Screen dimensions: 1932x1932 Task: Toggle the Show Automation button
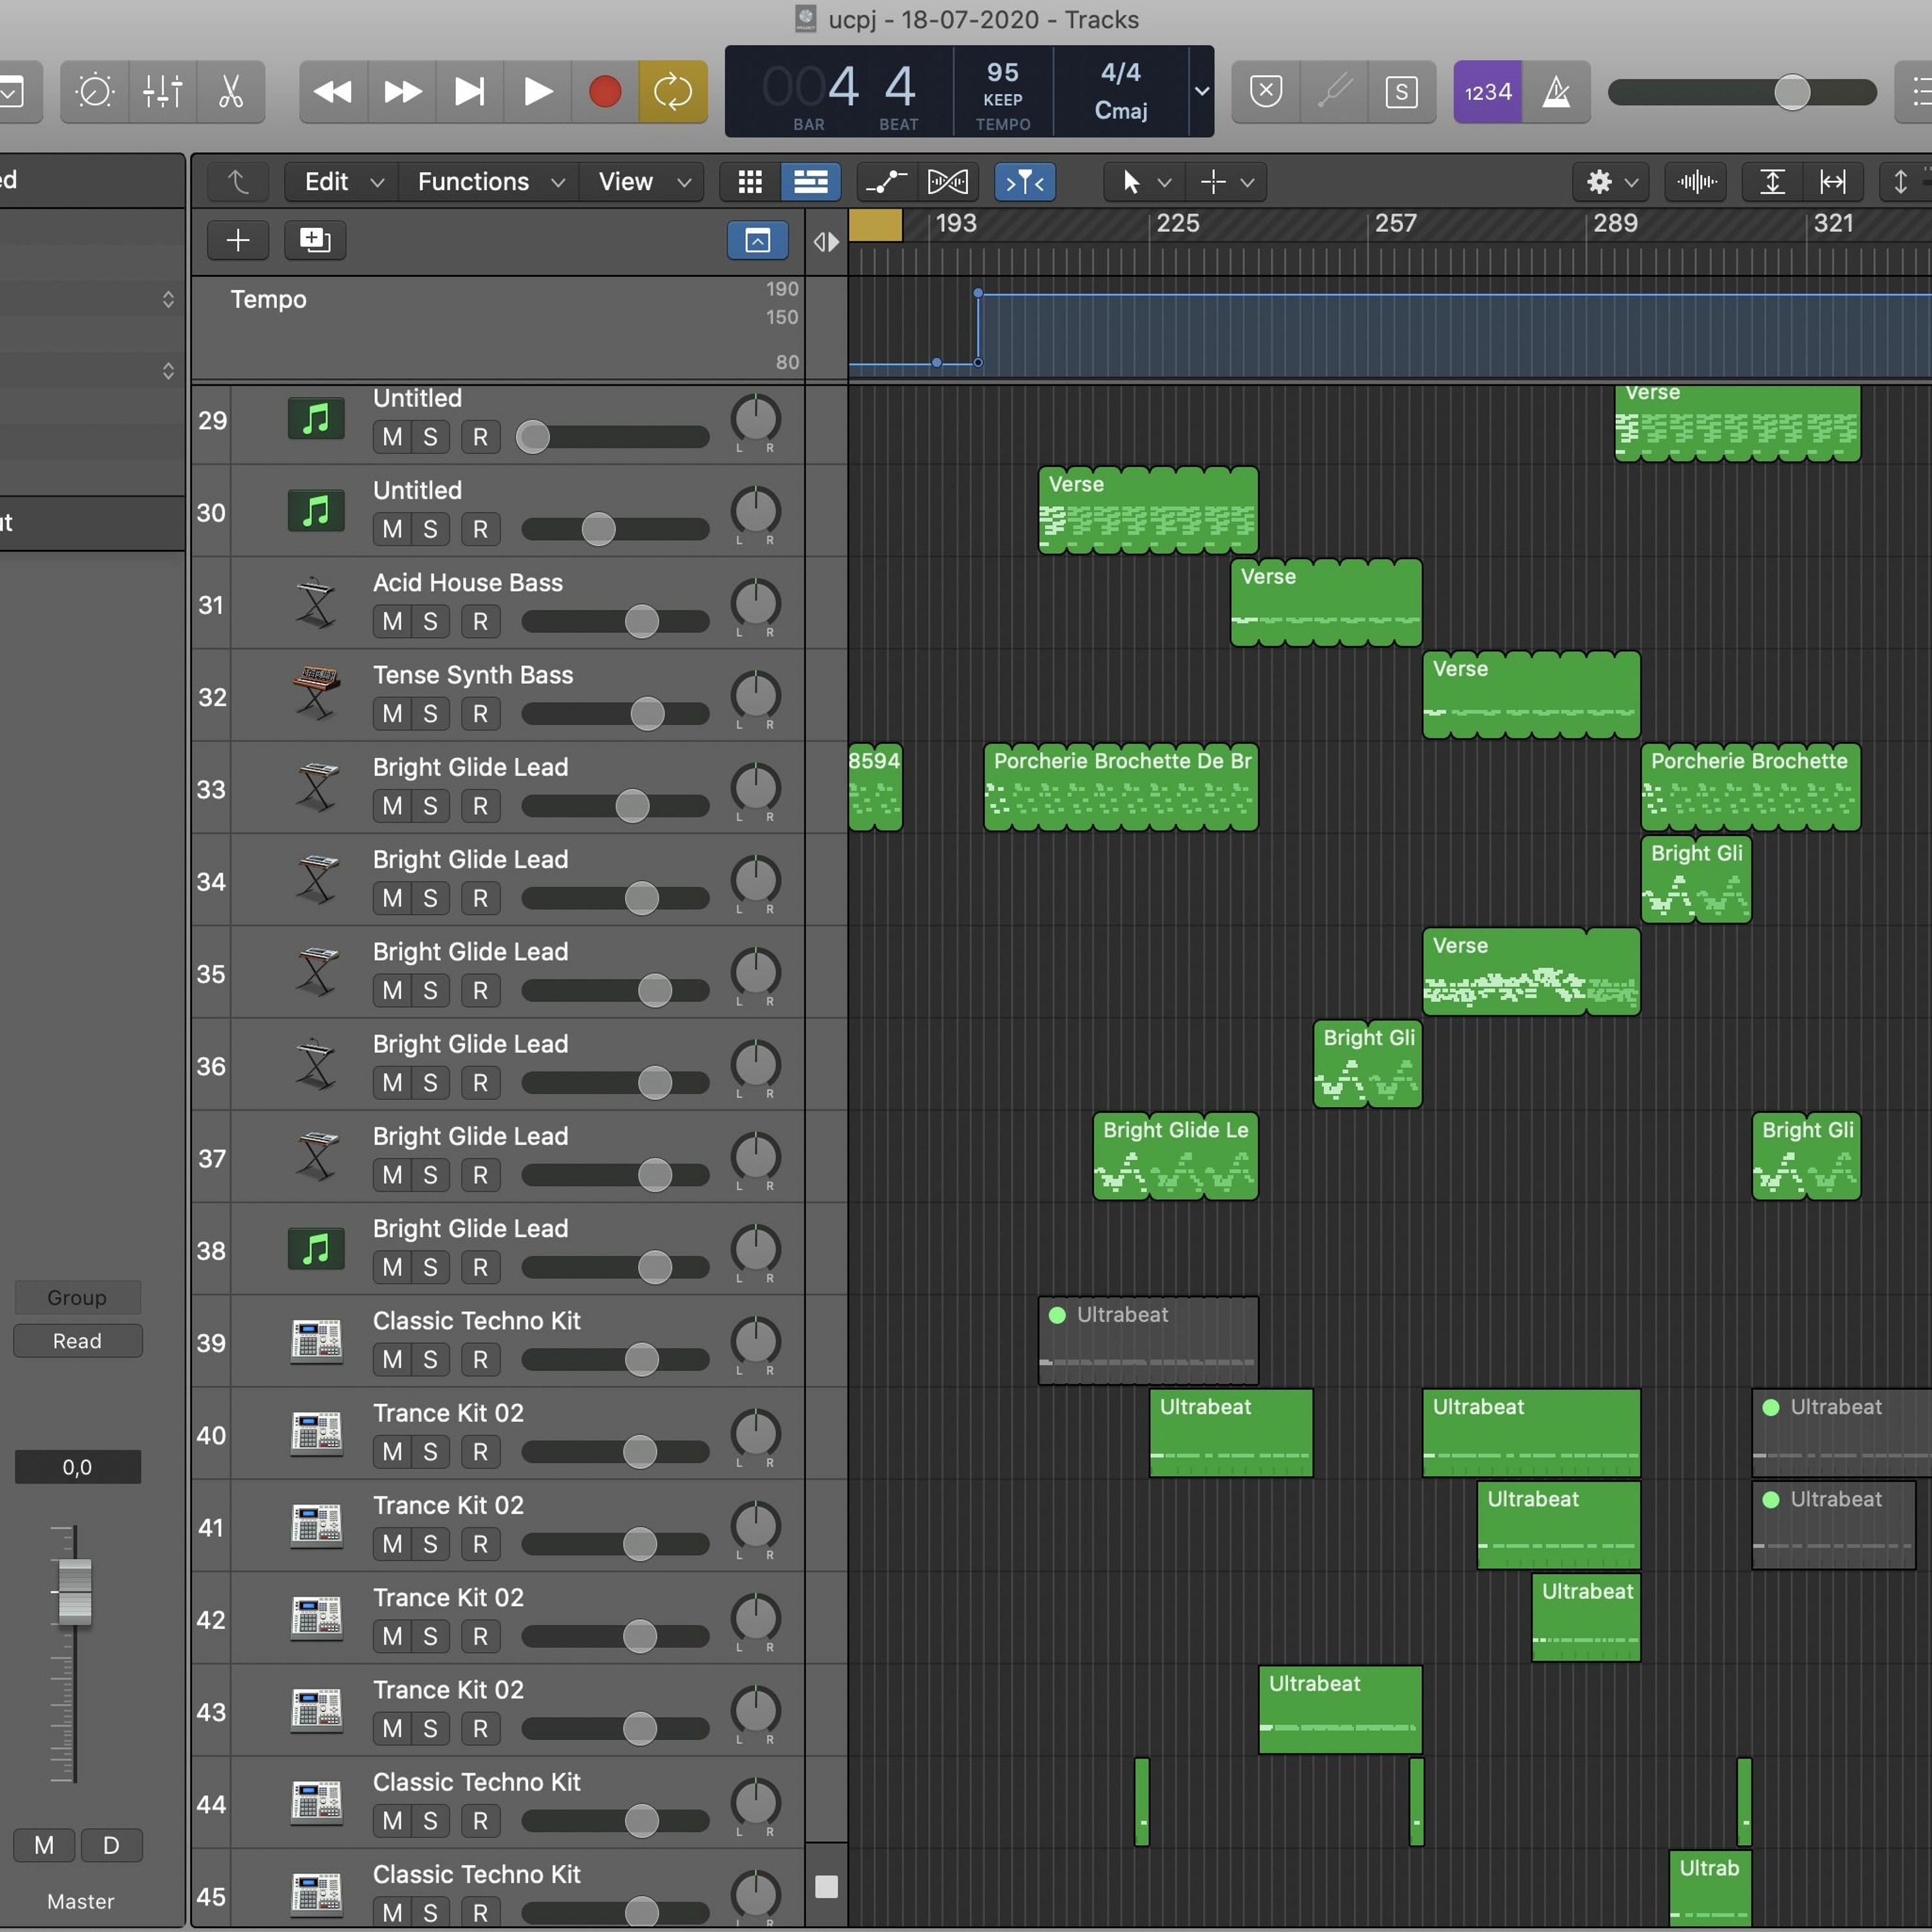tap(886, 182)
